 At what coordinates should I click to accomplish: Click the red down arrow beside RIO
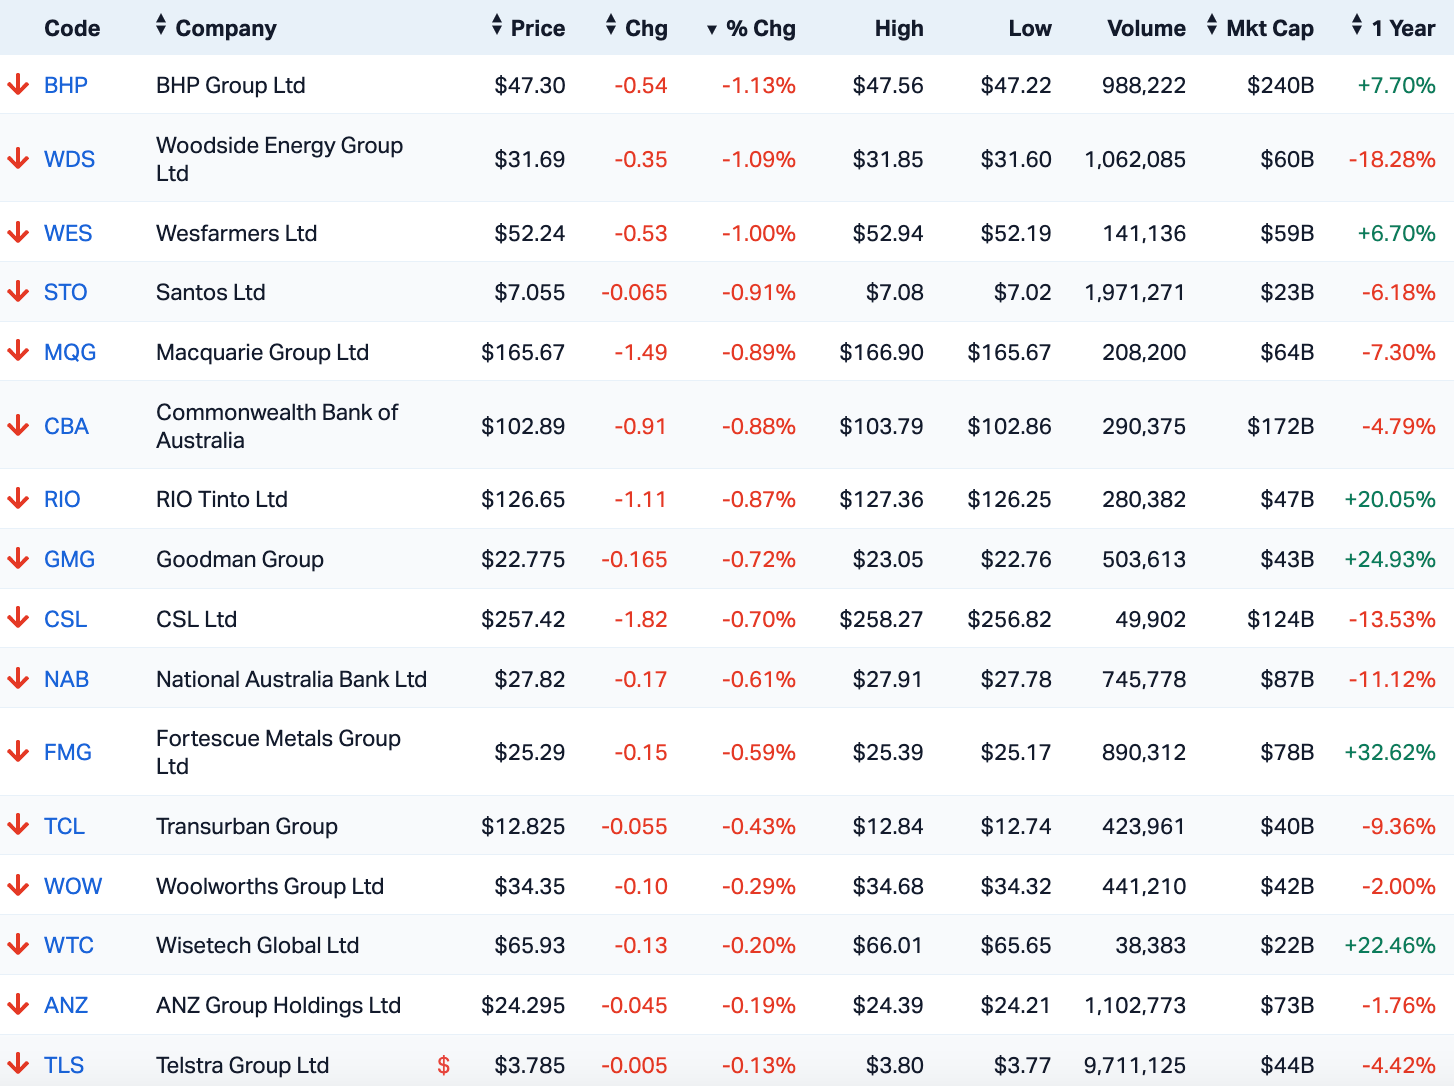click(x=18, y=498)
